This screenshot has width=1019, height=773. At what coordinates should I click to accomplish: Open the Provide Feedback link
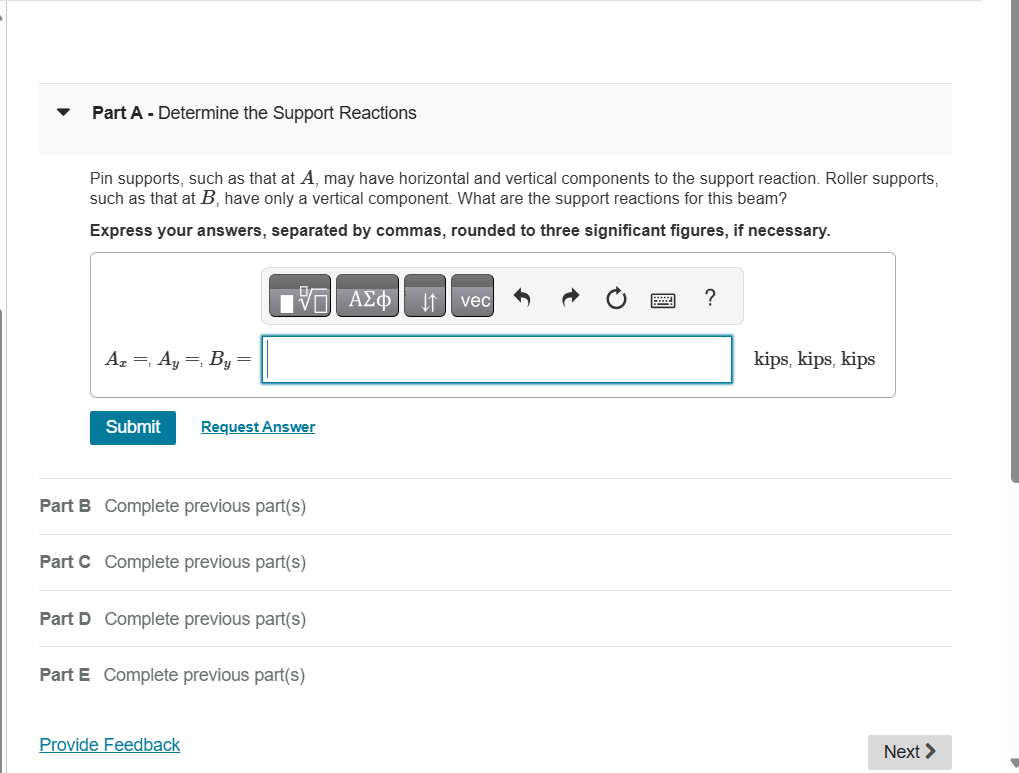click(109, 744)
